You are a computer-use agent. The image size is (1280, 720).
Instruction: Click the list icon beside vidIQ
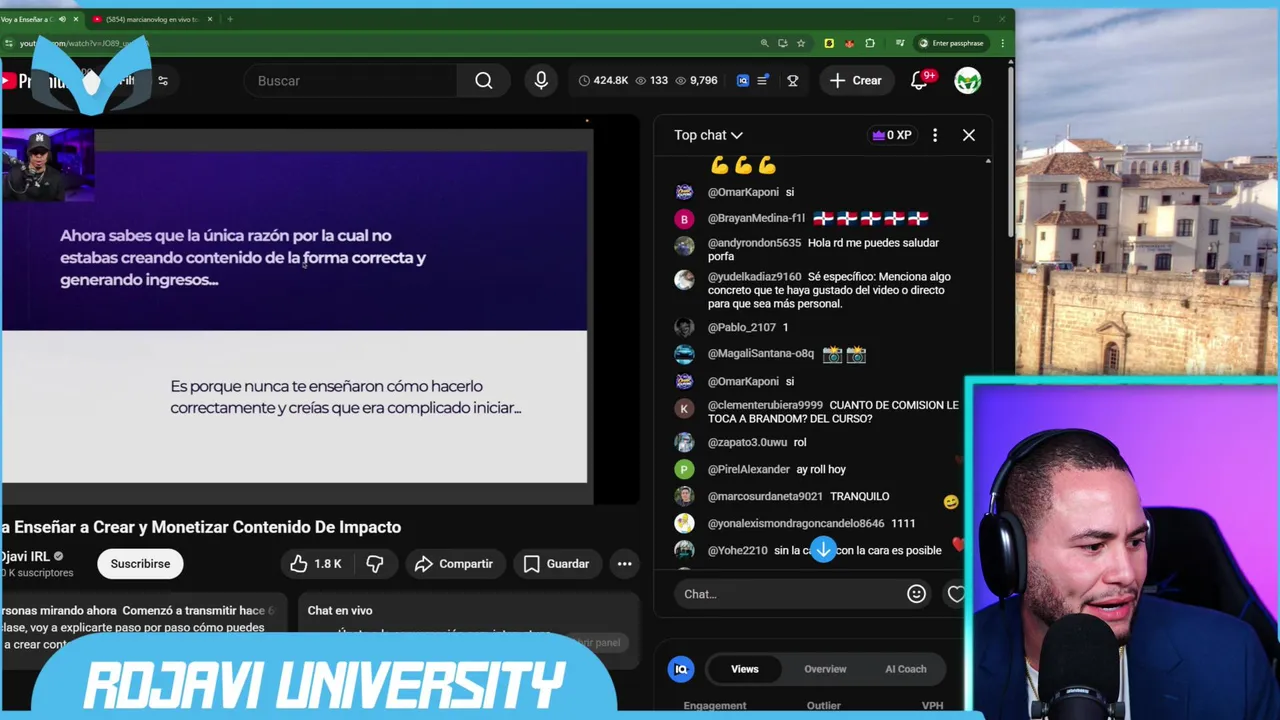pos(763,81)
